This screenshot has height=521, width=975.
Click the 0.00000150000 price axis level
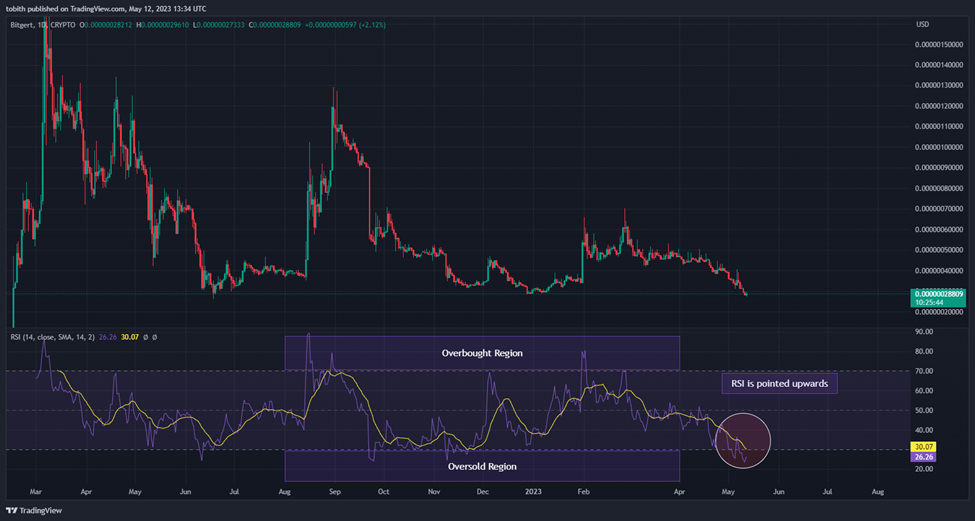938,45
